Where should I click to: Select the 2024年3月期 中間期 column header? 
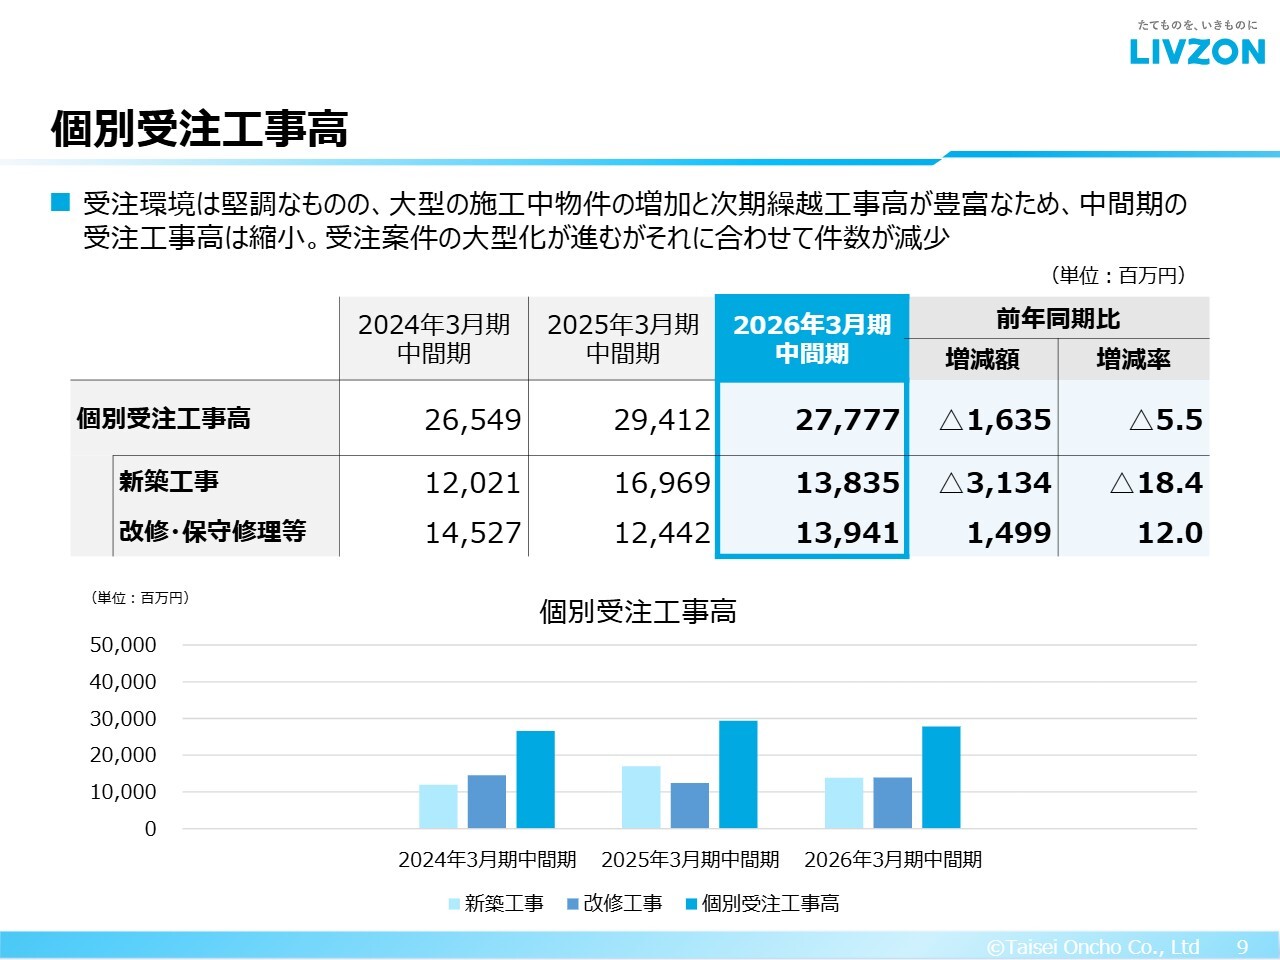[x=434, y=339]
